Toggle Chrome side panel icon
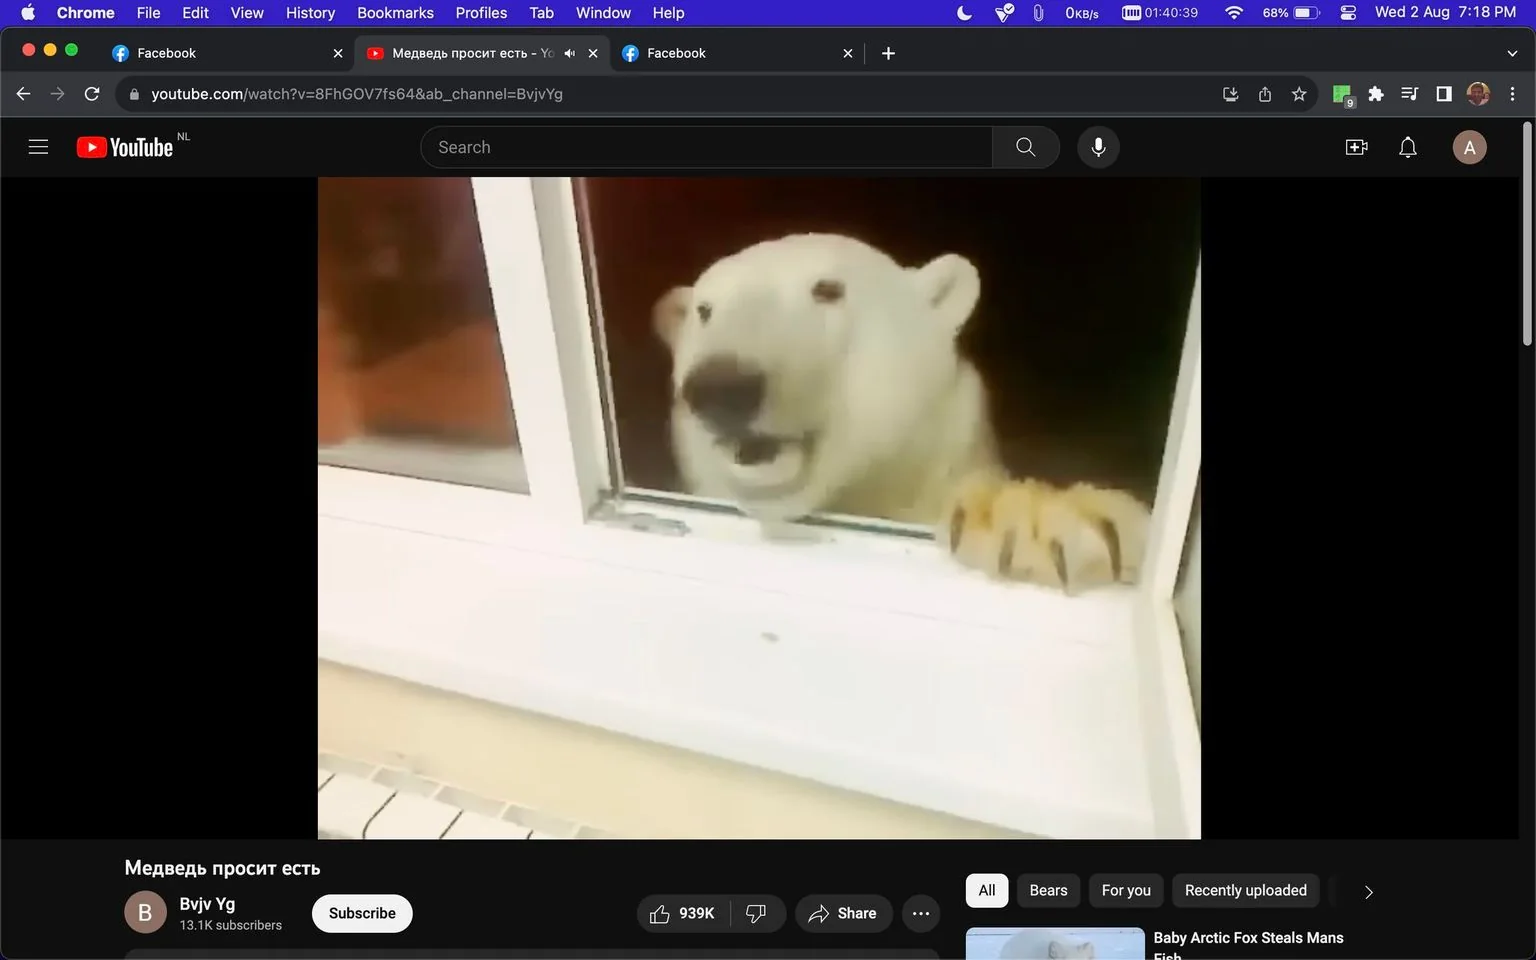1536x960 pixels. pyautogui.click(x=1443, y=94)
